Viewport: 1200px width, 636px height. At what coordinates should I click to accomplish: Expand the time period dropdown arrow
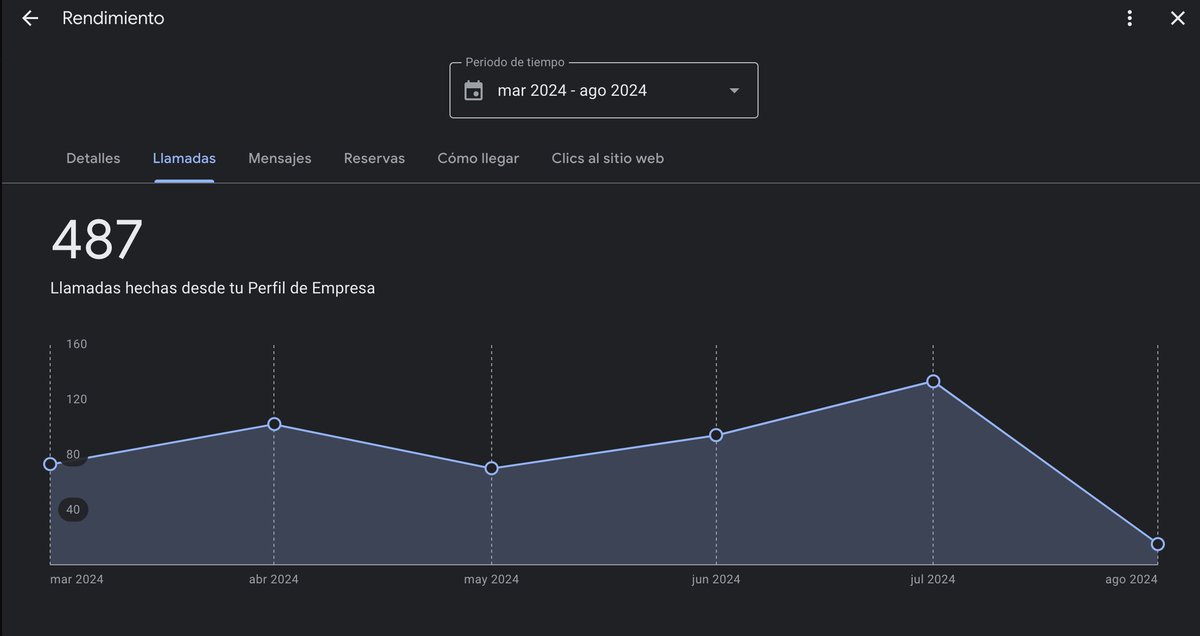(x=734, y=91)
